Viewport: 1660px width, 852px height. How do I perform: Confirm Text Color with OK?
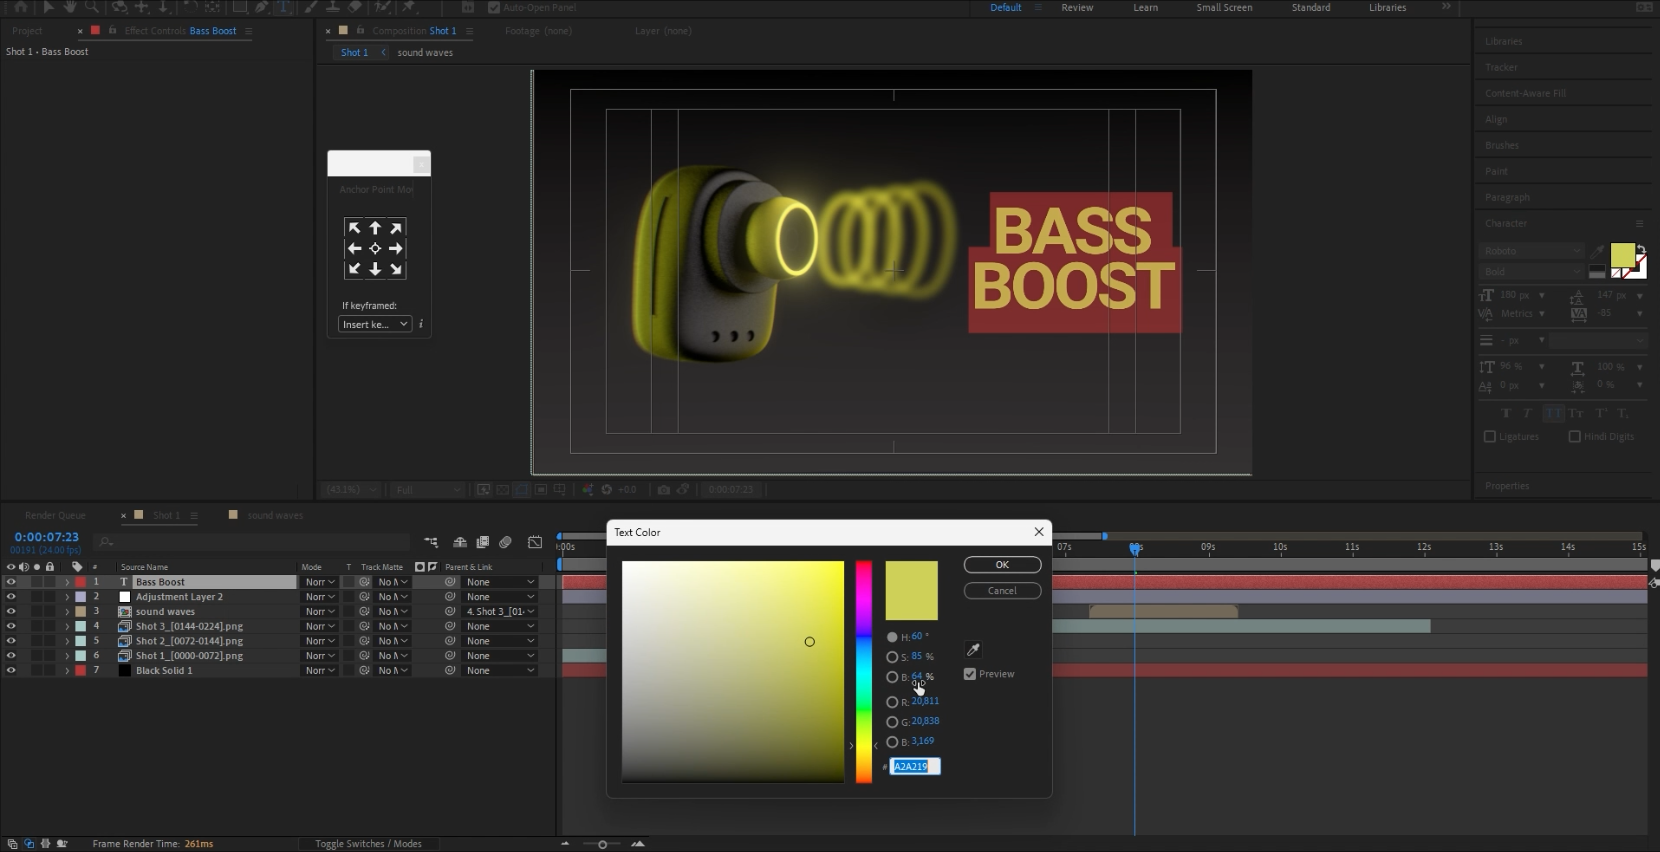pos(1002,565)
